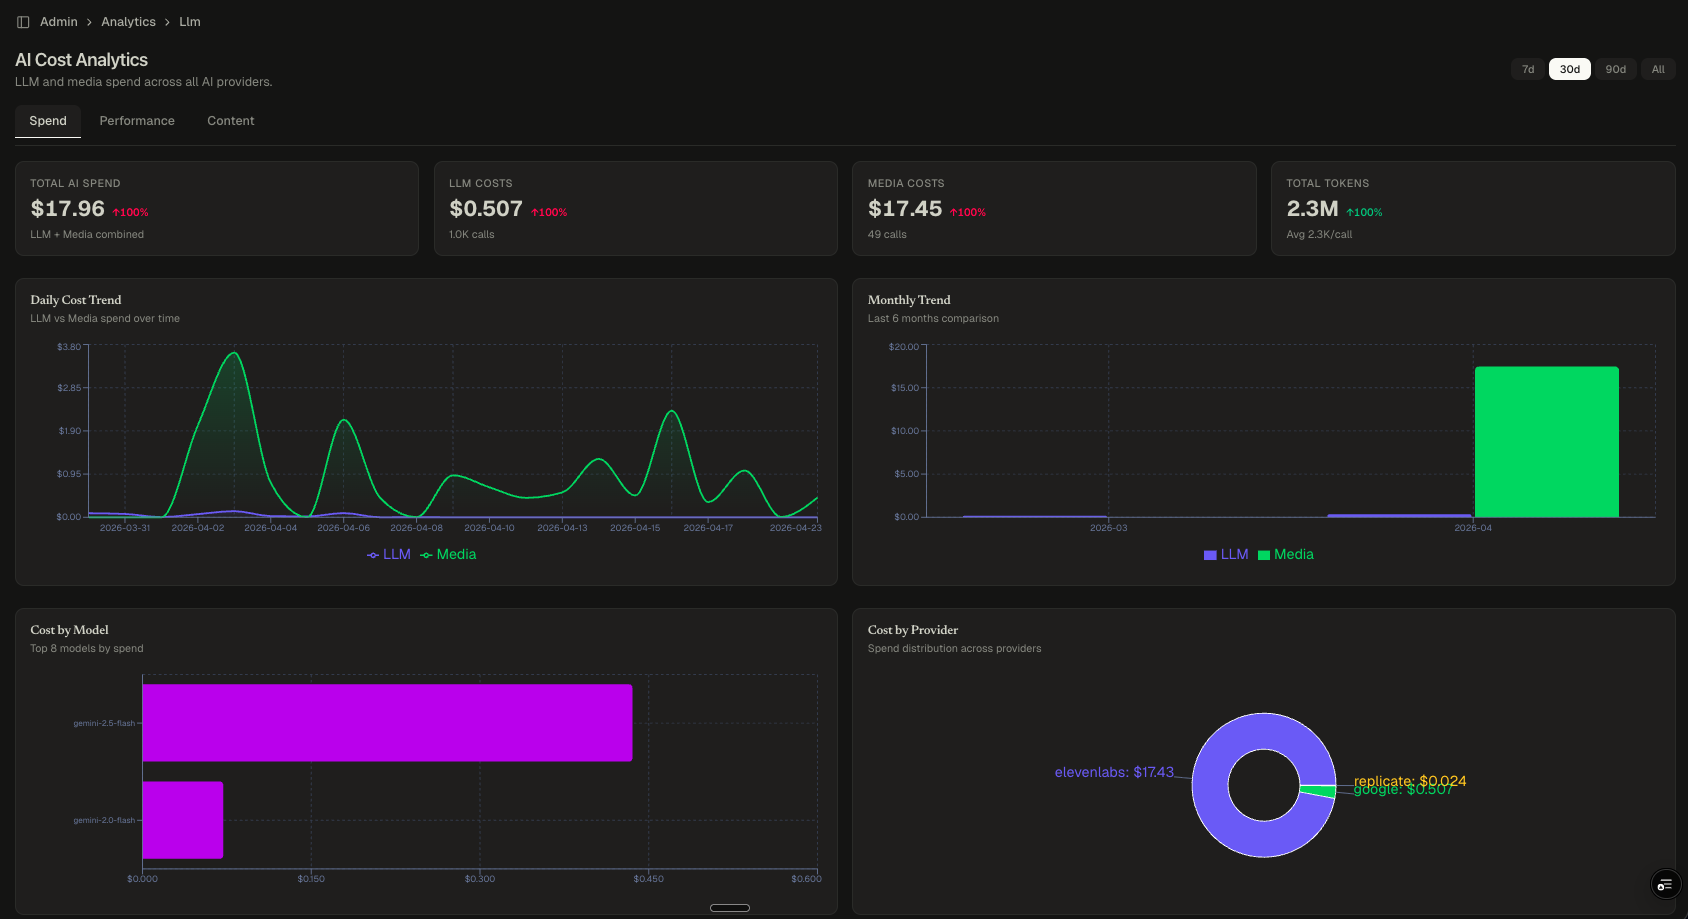Go to the Analytics breadcrumb

coord(128,22)
